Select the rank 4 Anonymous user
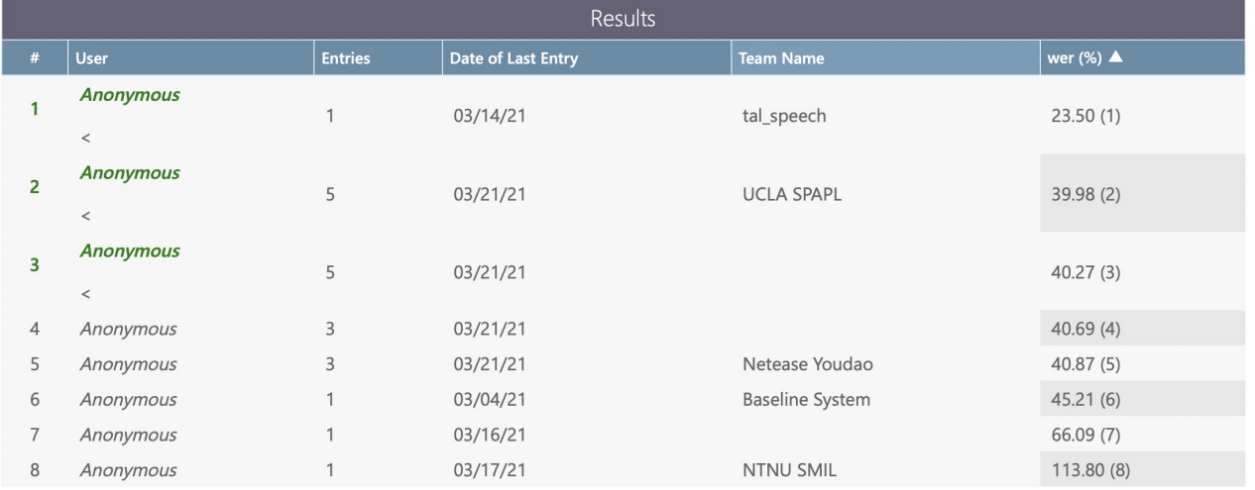Image resolution: width=1255 pixels, height=490 pixels. [128, 329]
